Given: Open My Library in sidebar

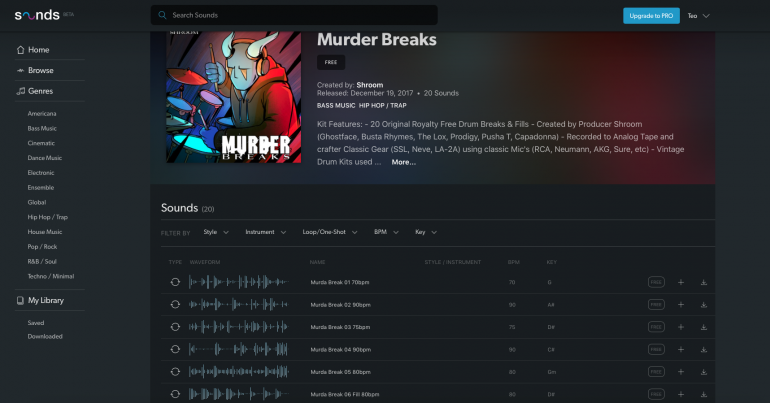Looking at the screenshot, I should coord(40,300).
